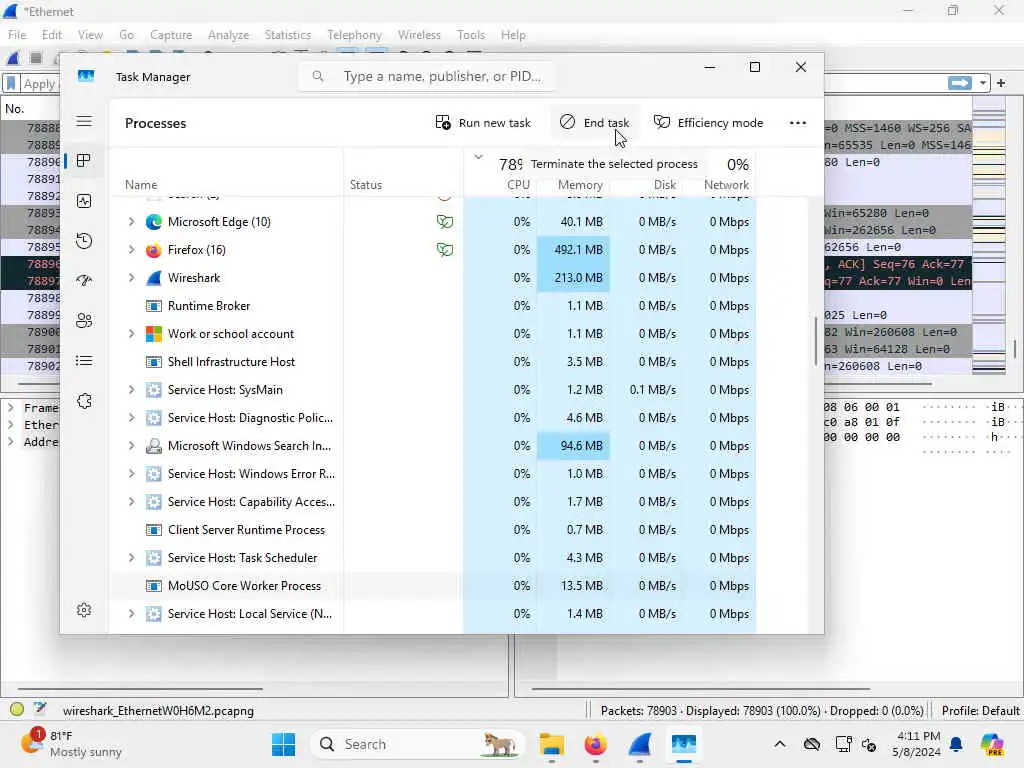Expand the Firefox (16) process group
1024x768 pixels.
pyautogui.click(x=131, y=250)
